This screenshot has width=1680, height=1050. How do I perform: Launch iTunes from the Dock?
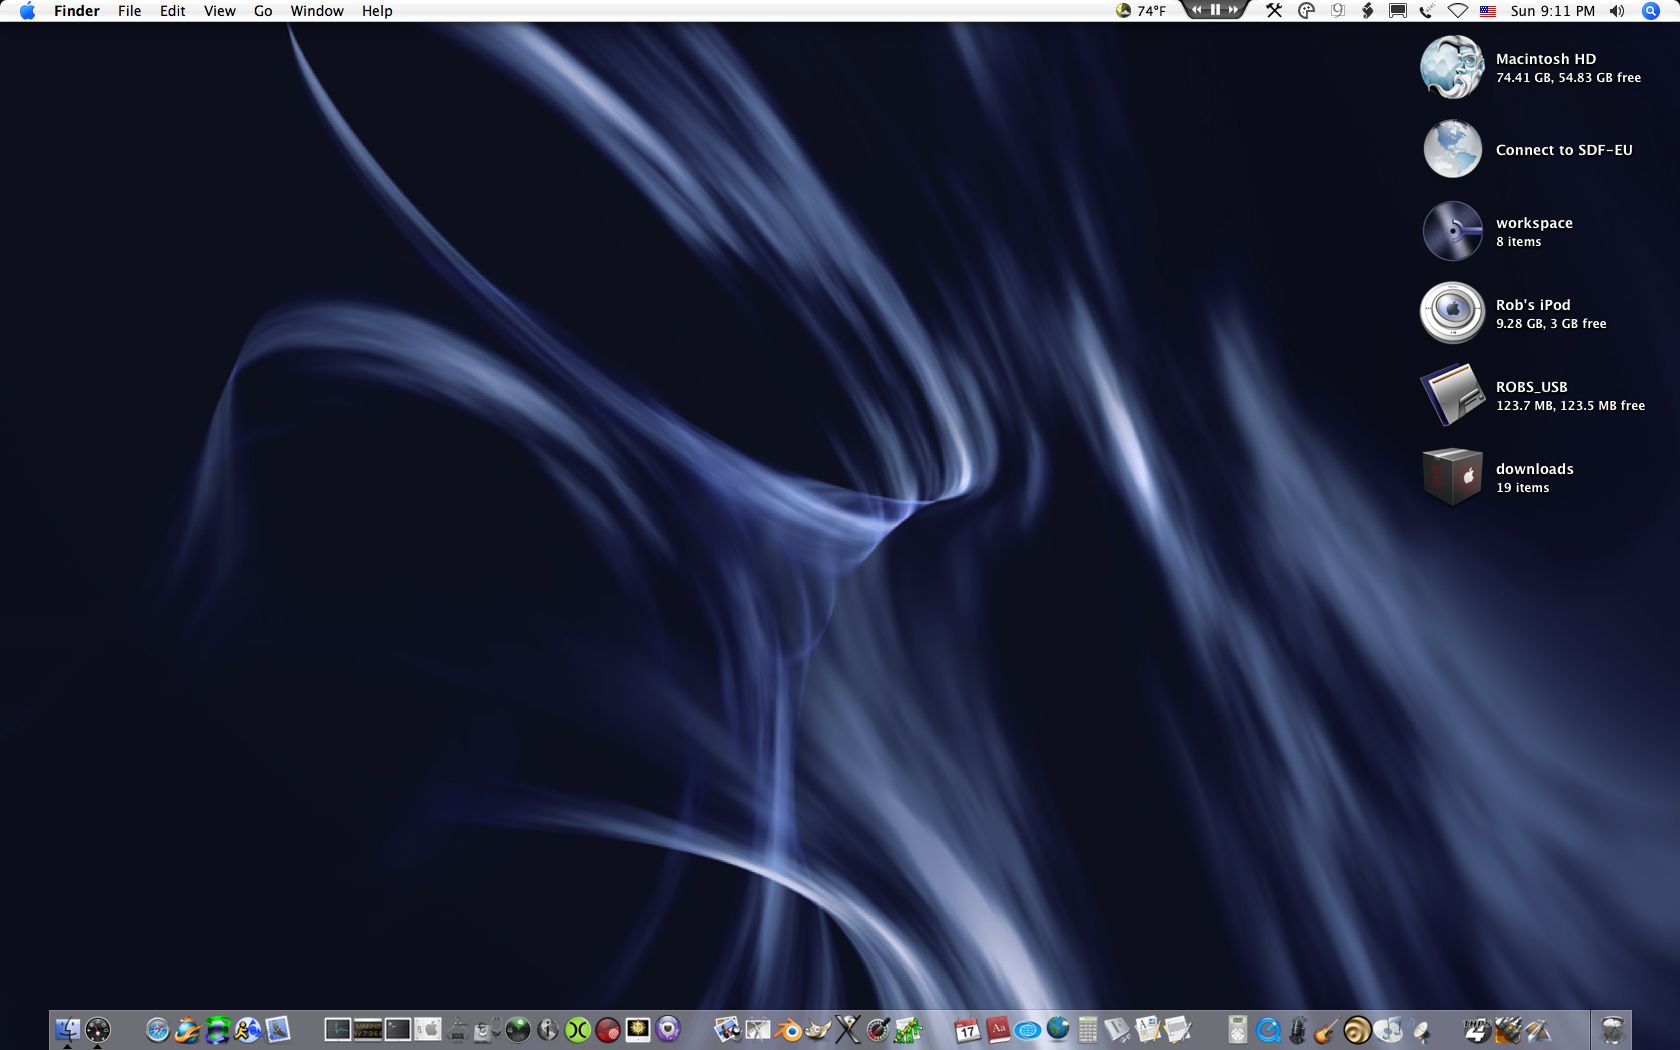(x=1388, y=1029)
